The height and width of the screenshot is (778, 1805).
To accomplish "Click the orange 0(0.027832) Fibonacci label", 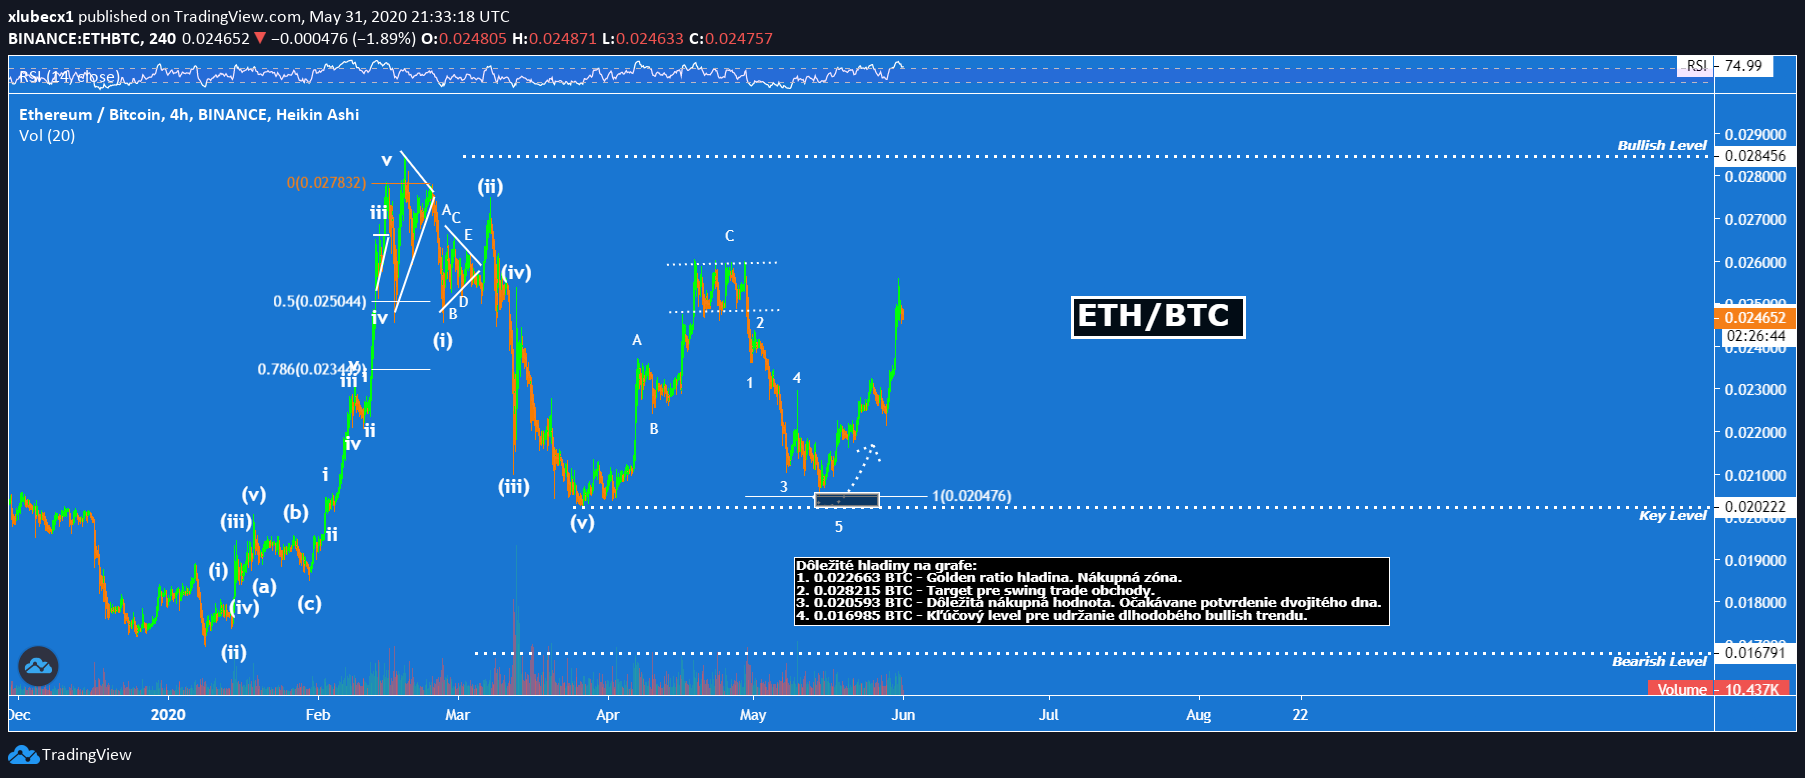I will coord(326,183).
